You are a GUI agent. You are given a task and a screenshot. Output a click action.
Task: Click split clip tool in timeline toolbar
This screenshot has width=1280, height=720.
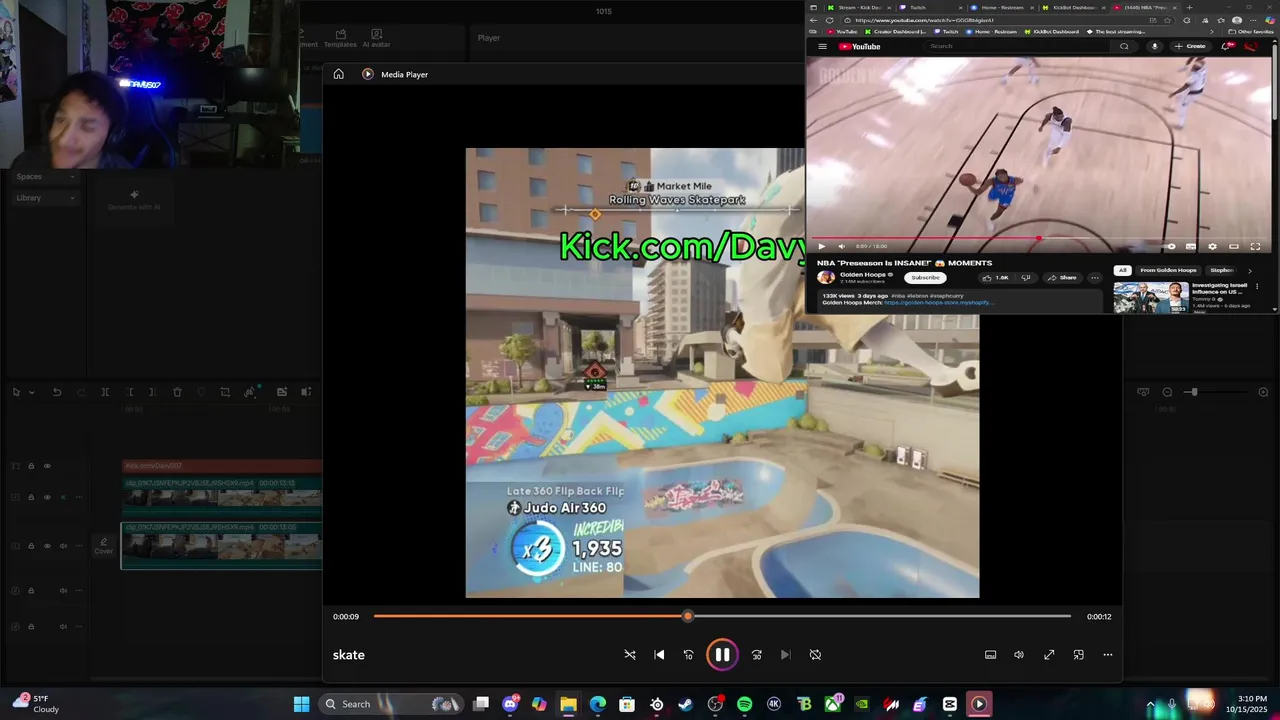click(105, 392)
